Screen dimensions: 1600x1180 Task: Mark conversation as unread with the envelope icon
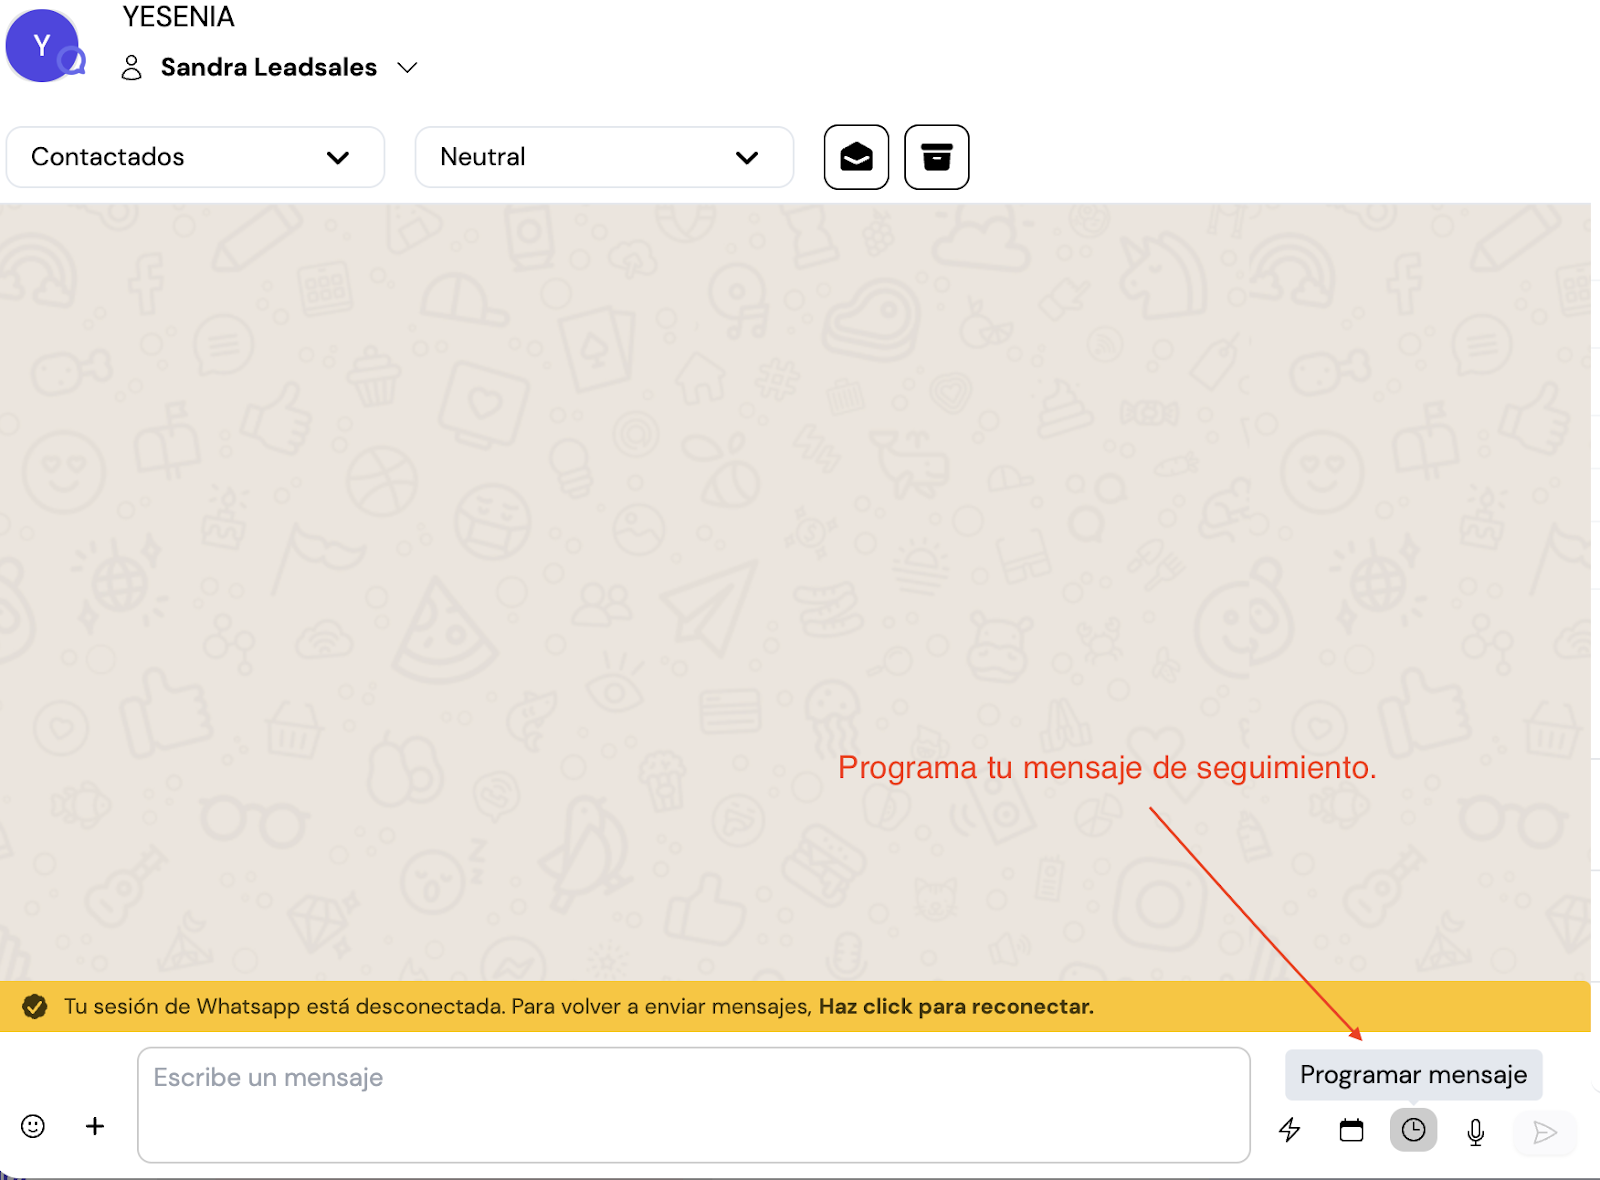856,157
